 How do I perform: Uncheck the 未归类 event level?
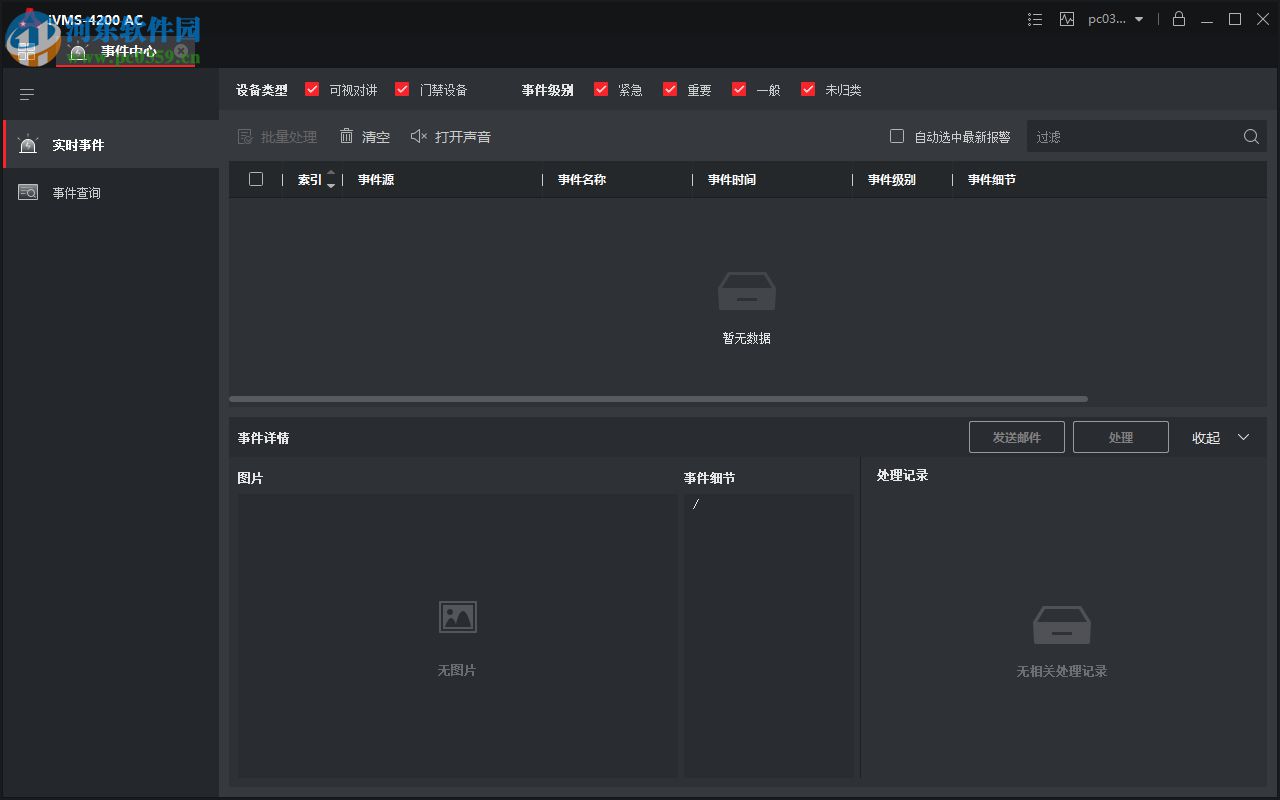coord(808,89)
